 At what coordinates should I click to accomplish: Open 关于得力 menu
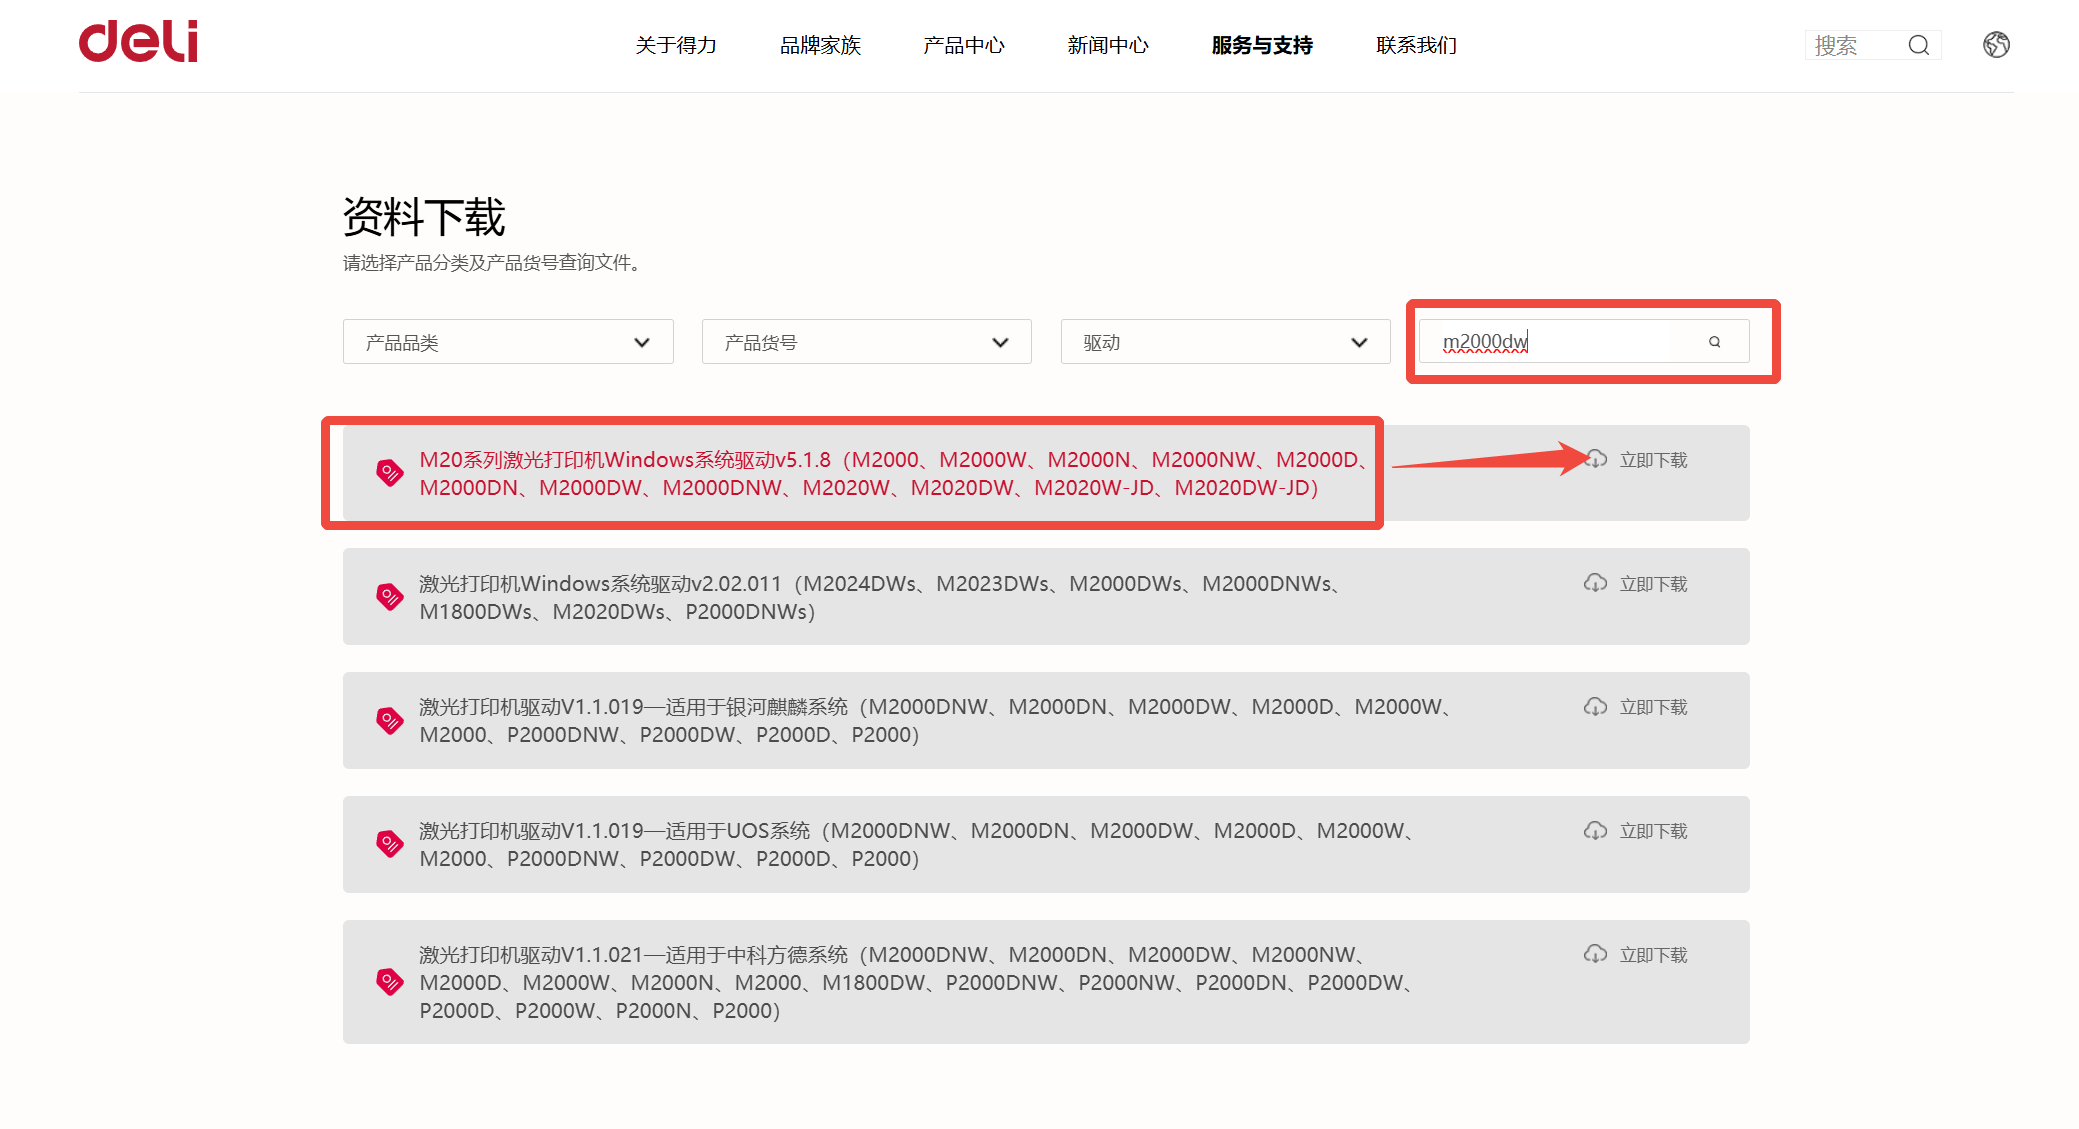(x=676, y=45)
